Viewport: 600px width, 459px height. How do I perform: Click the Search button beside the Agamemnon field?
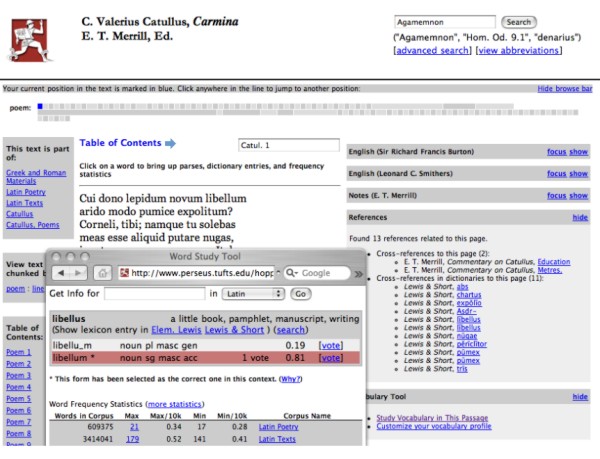518,22
